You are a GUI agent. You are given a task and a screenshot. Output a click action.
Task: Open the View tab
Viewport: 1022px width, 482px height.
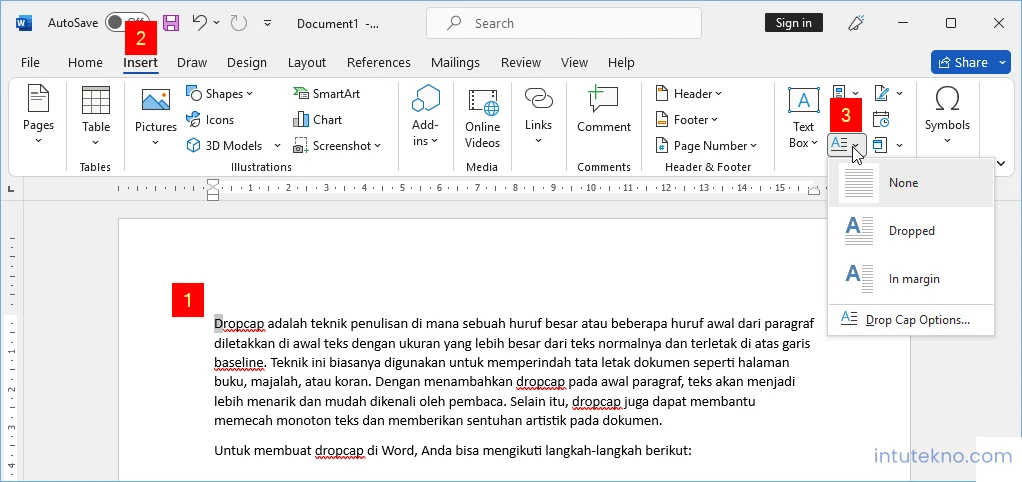(x=574, y=63)
